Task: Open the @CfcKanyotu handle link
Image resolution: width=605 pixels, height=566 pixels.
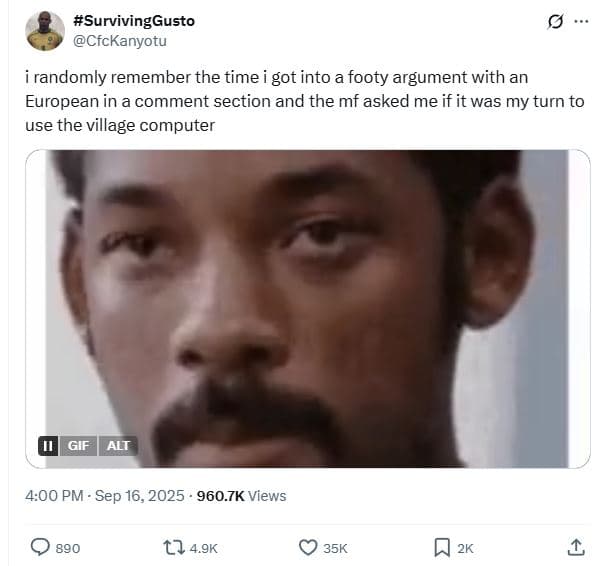Action: tap(120, 41)
